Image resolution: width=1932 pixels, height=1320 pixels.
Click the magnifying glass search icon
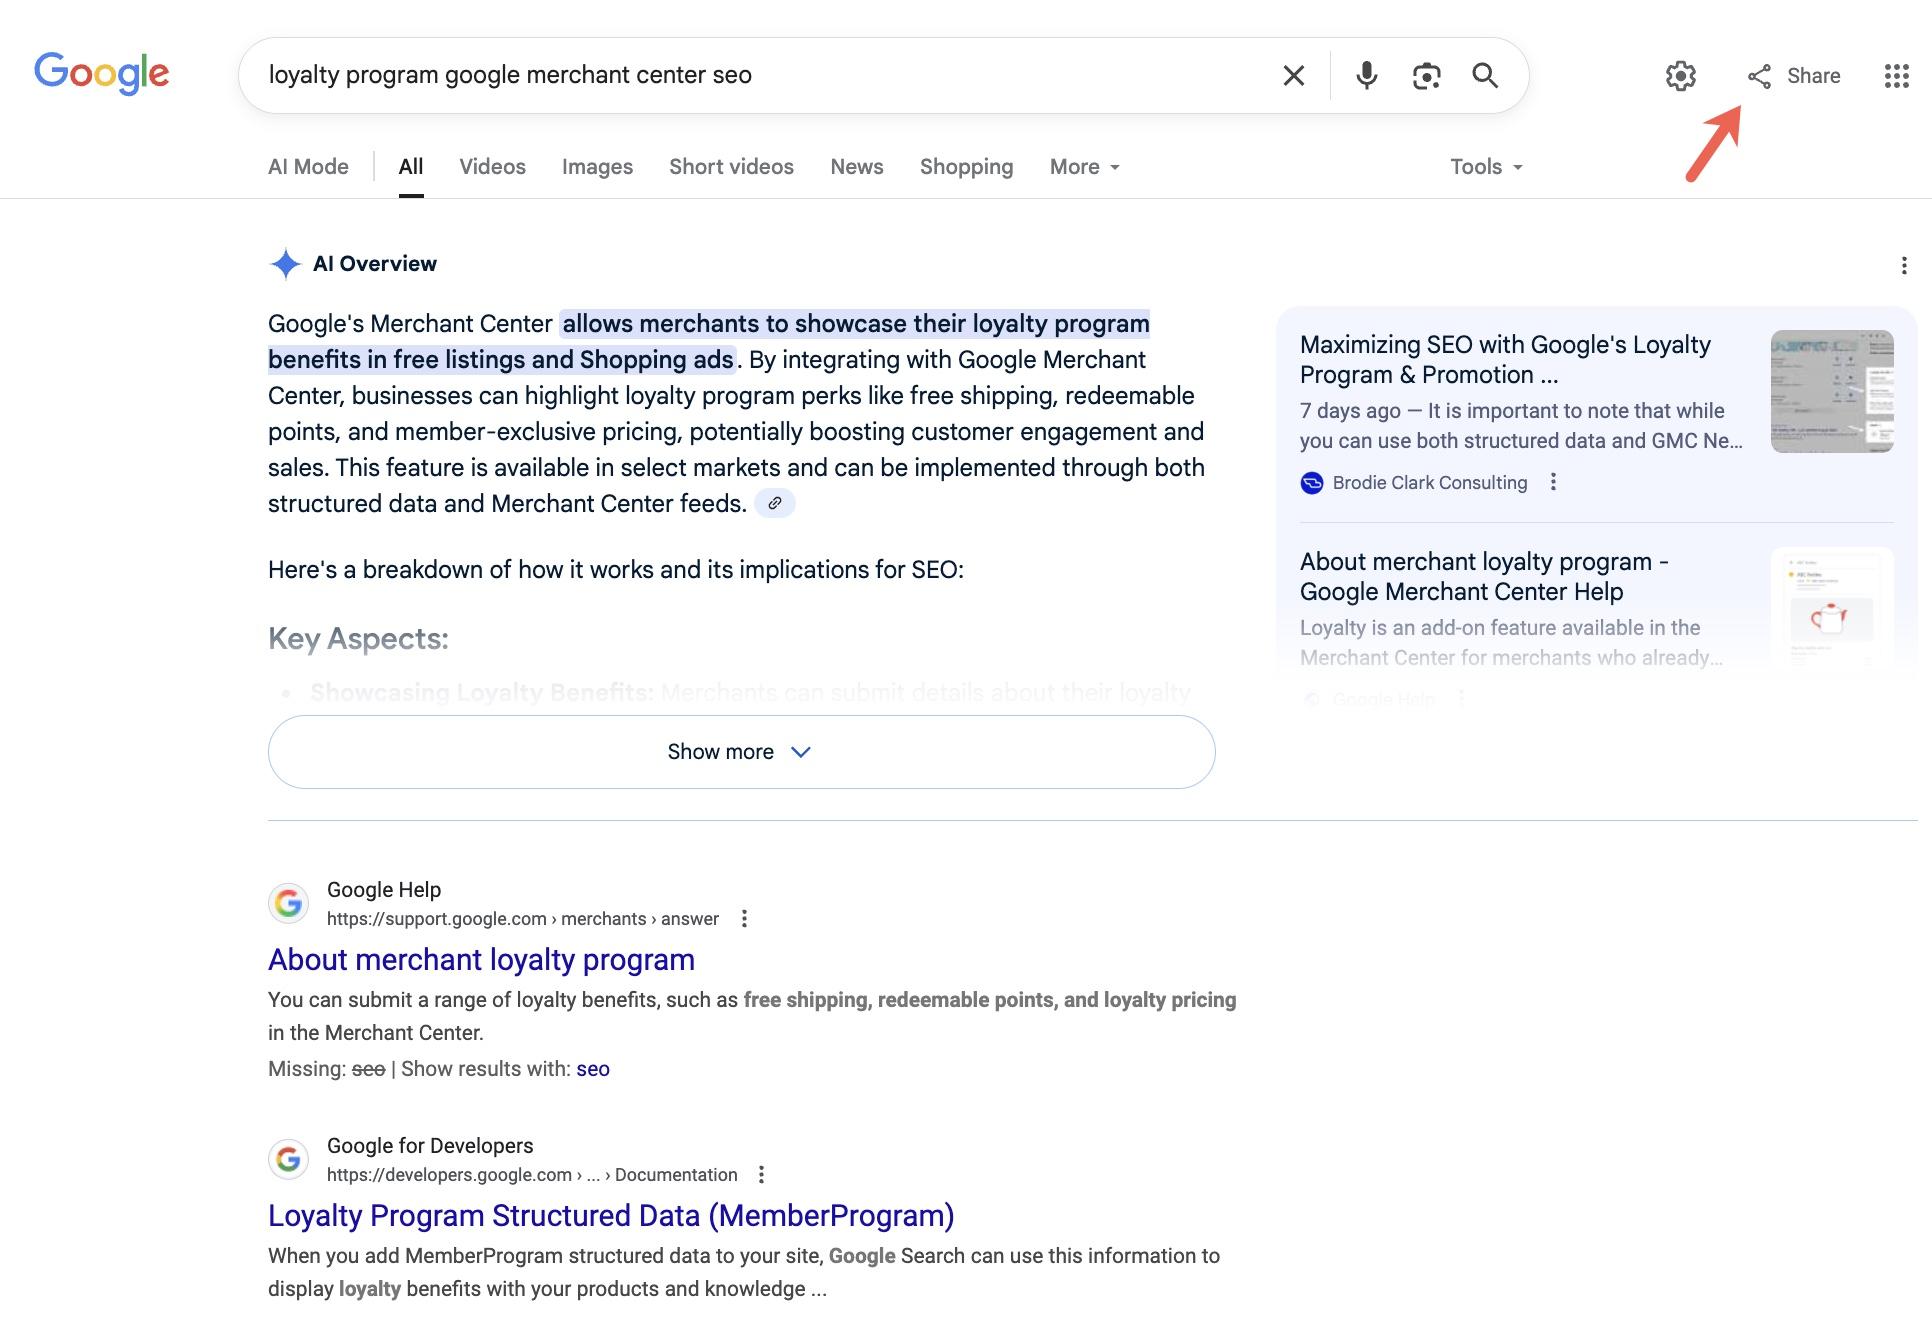(1485, 75)
